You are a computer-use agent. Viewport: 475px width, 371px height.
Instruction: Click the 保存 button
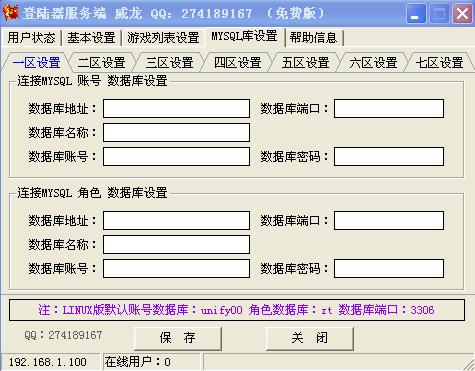[178, 338]
